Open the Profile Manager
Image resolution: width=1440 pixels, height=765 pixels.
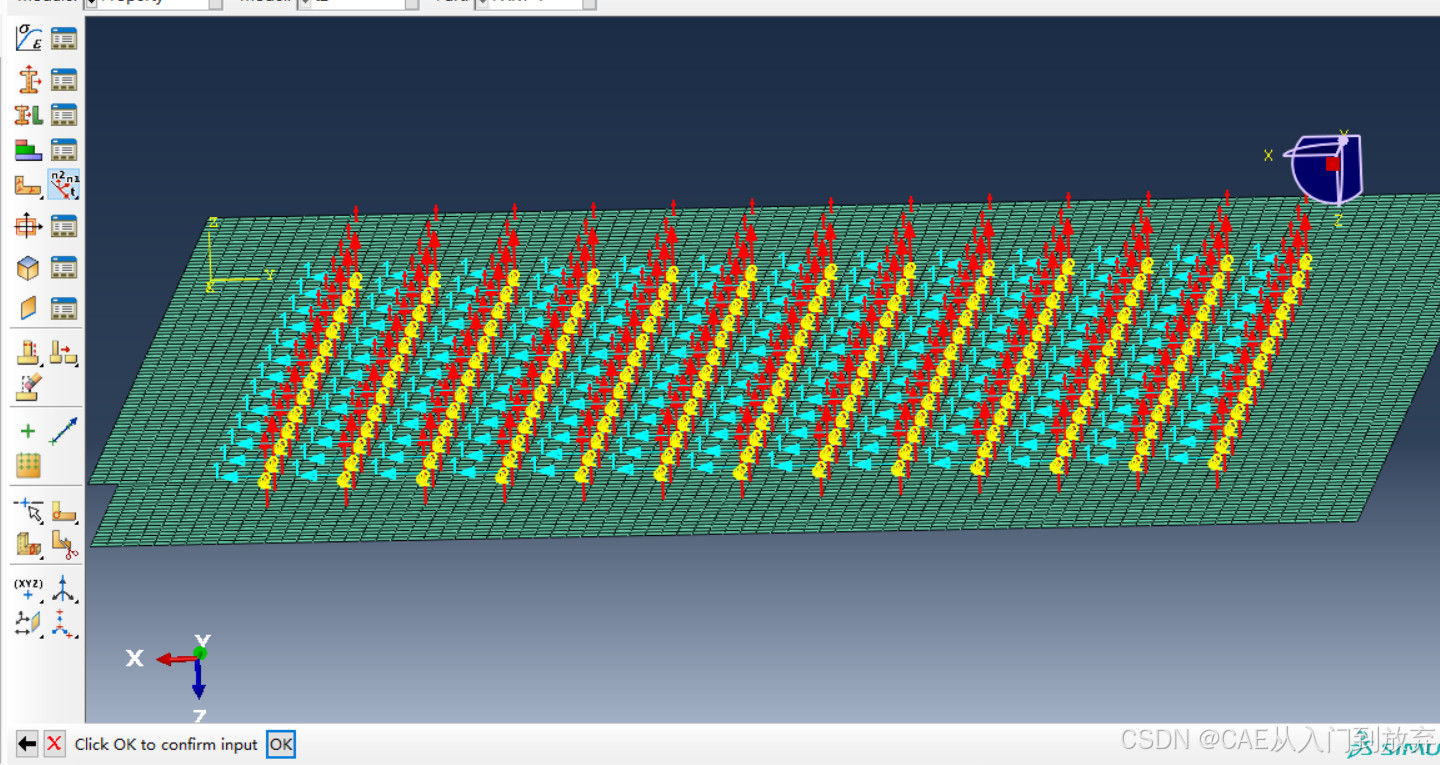64,227
